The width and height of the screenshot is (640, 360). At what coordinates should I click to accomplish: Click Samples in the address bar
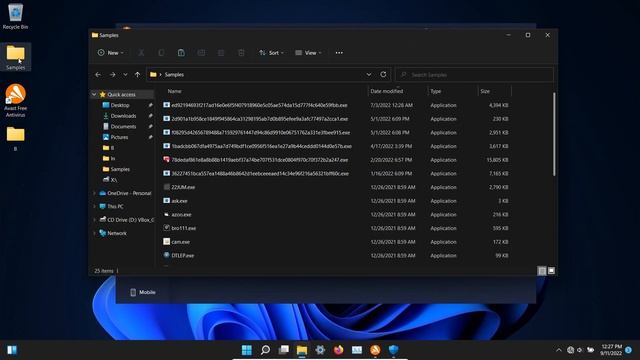pos(174,75)
